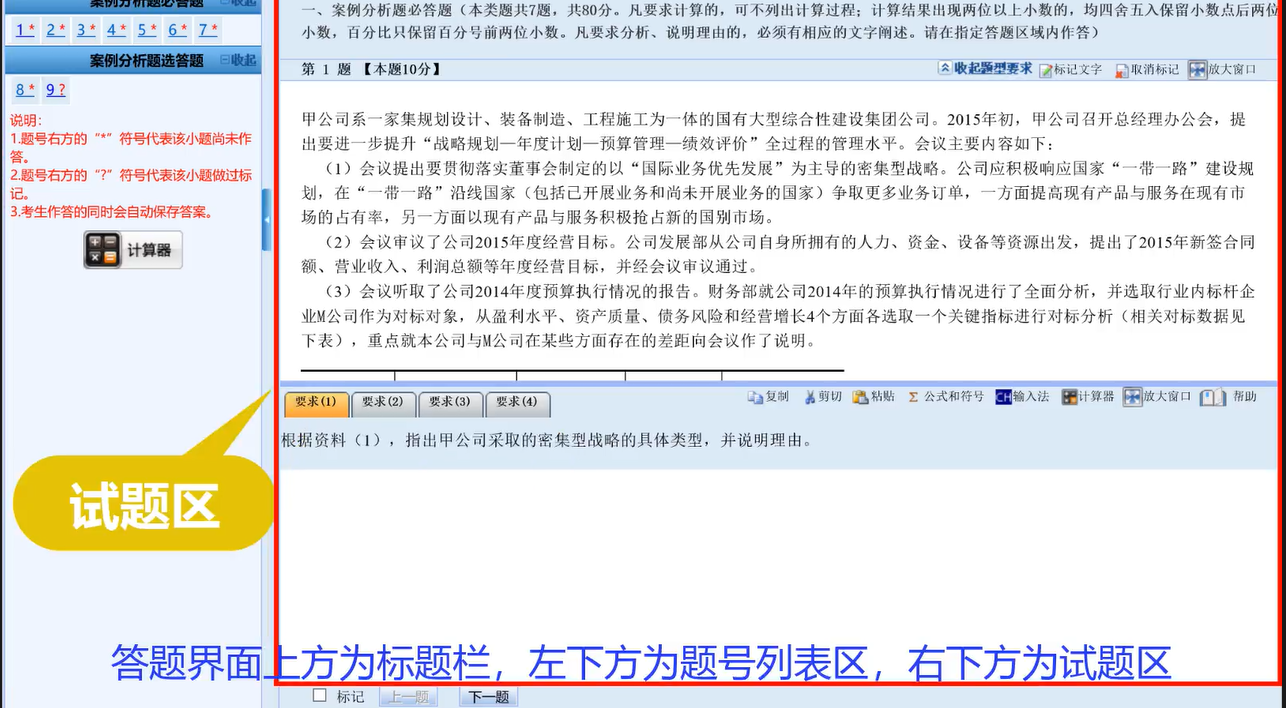This screenshot has width=1286, height=708.
Task: Switch to 要求(2) tab
Action: click(383, 403)
